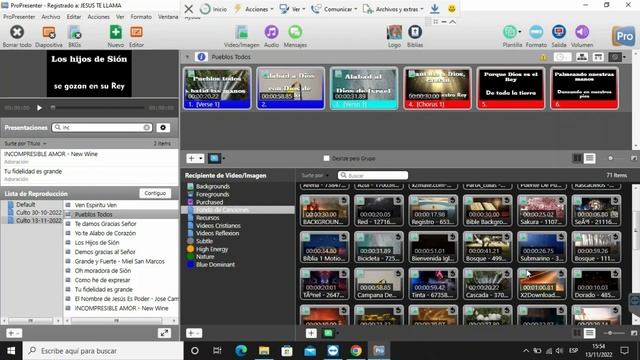
Task: Adjust Volumen via toolbar icon
Action: point(582,32)
